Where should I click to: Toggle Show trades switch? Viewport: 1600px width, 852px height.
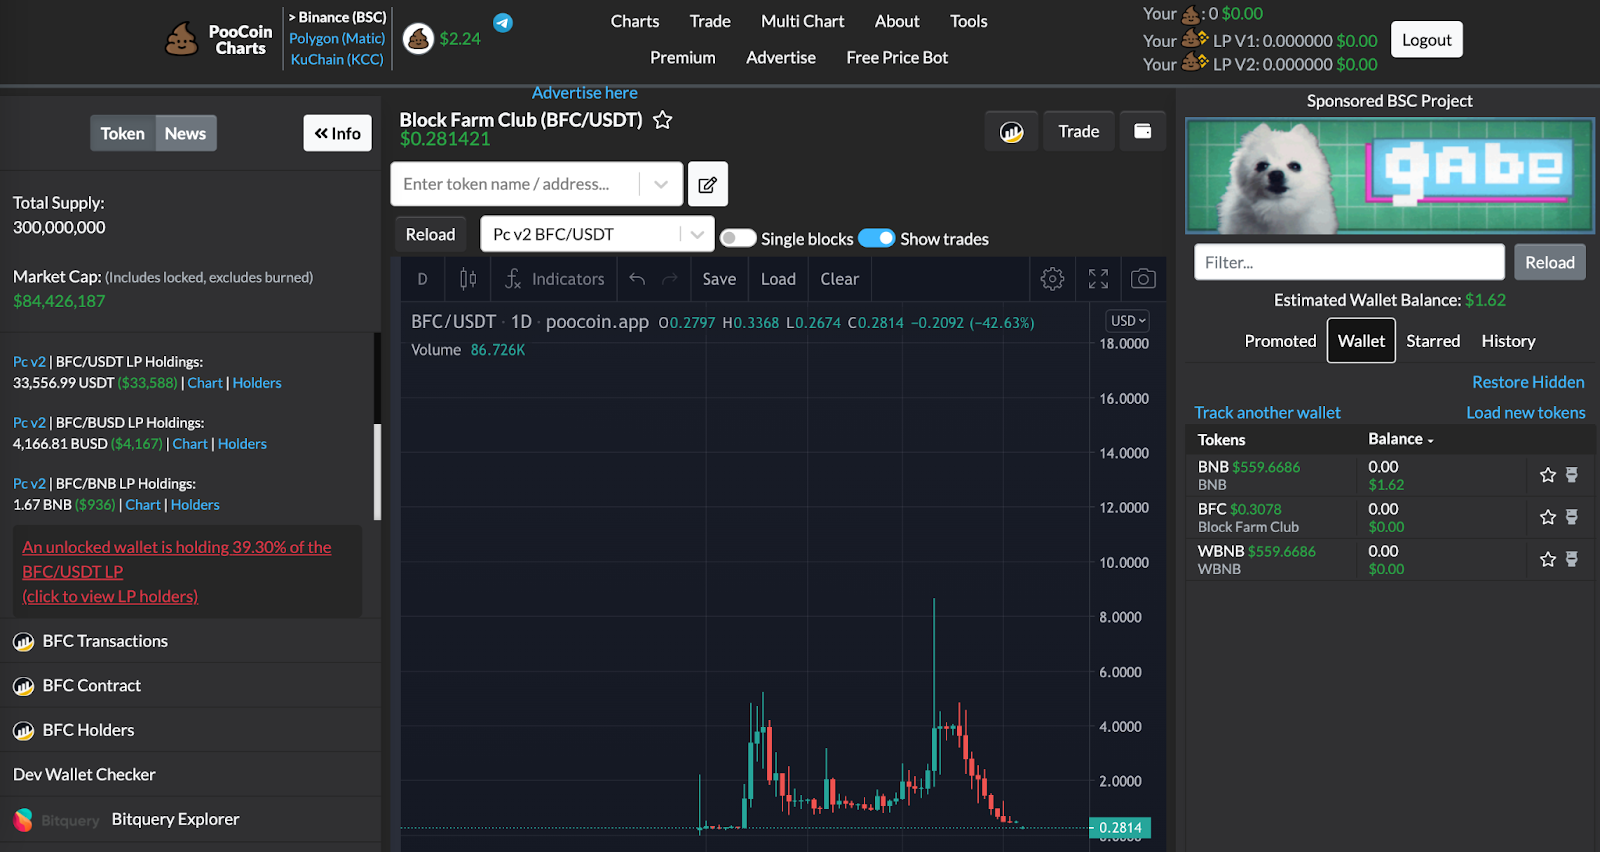tap(877, 238)
